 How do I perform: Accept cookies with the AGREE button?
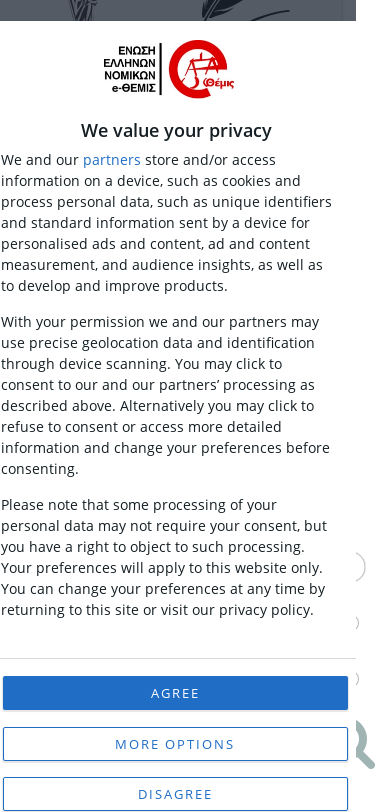[x=175, y=693]
